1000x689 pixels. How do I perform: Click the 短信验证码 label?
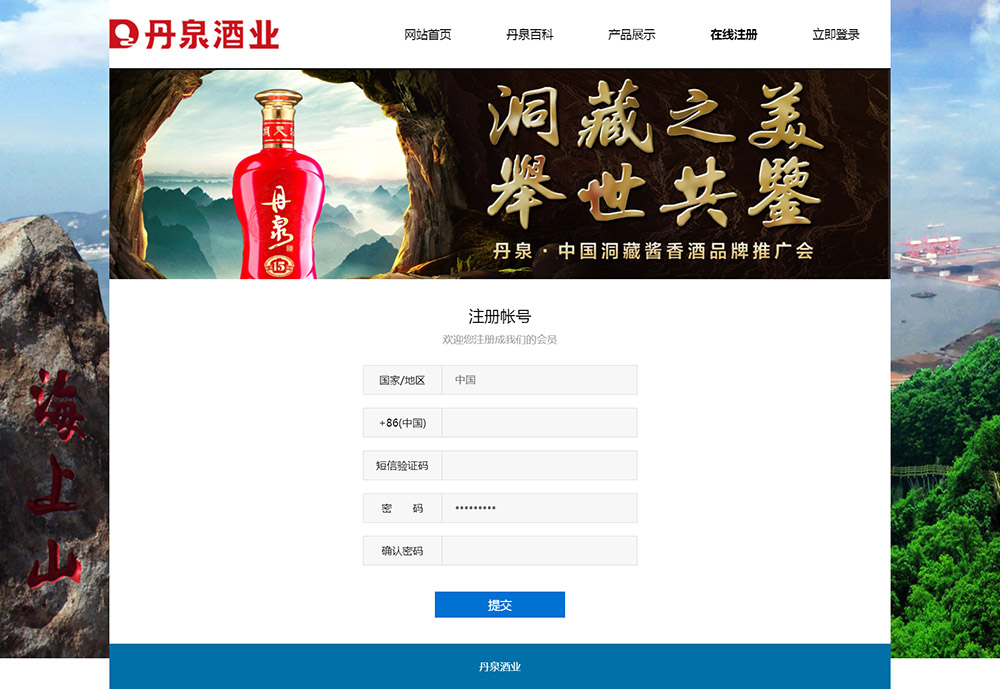(402, 466)
